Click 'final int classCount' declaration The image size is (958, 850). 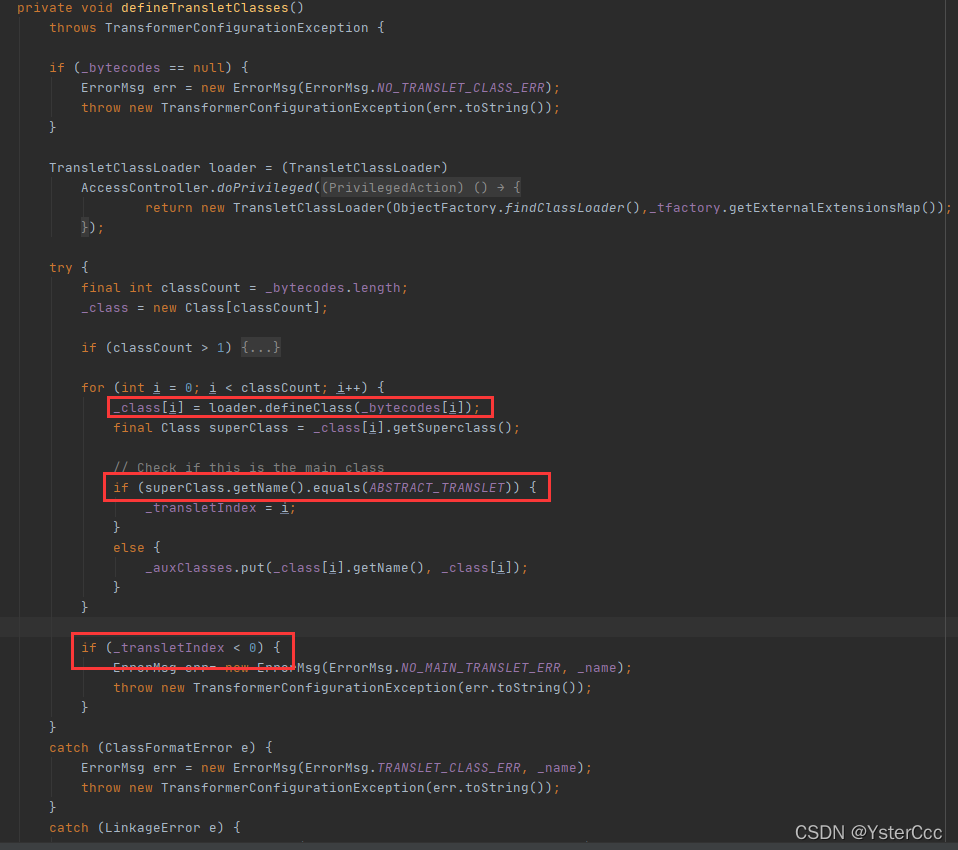tap(161, 288)
